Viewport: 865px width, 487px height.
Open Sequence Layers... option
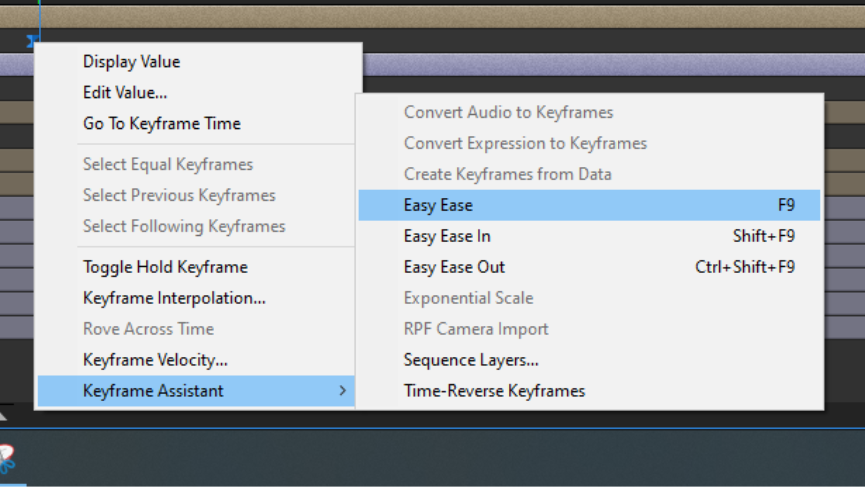(x=471, y=360)
